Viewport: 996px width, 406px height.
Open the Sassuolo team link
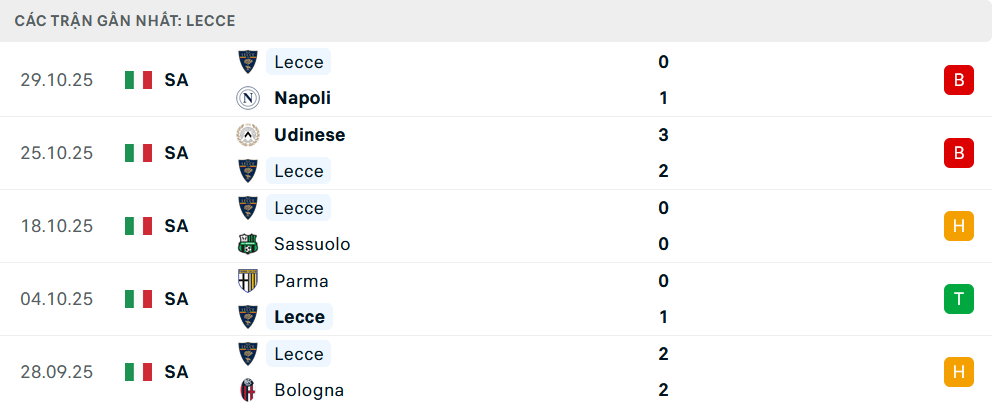point(312,244)
